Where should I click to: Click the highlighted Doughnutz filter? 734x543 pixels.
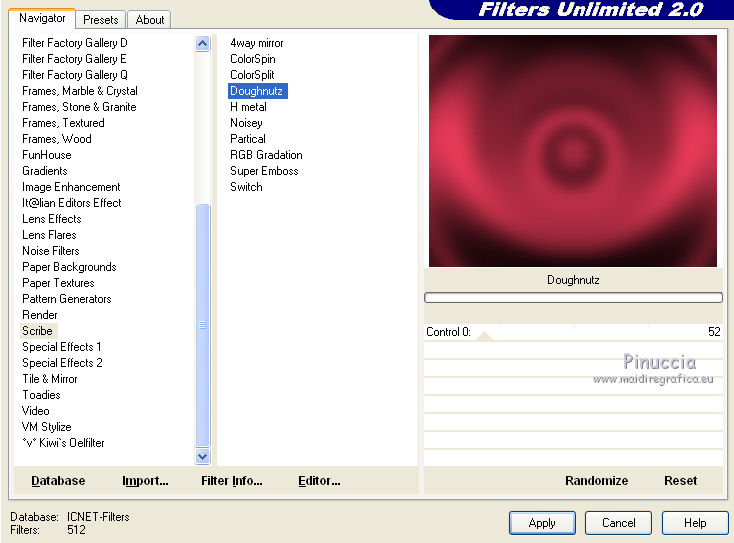pos(257,91)
